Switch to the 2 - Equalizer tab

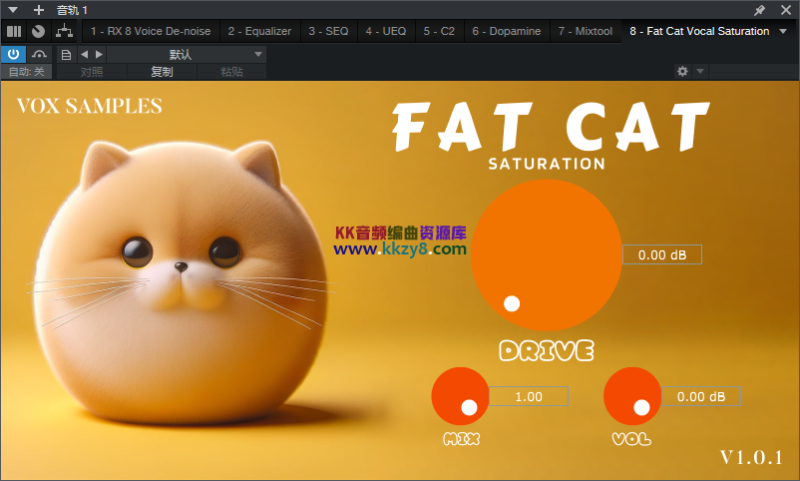pyautogui.click(x=260, y=31)
